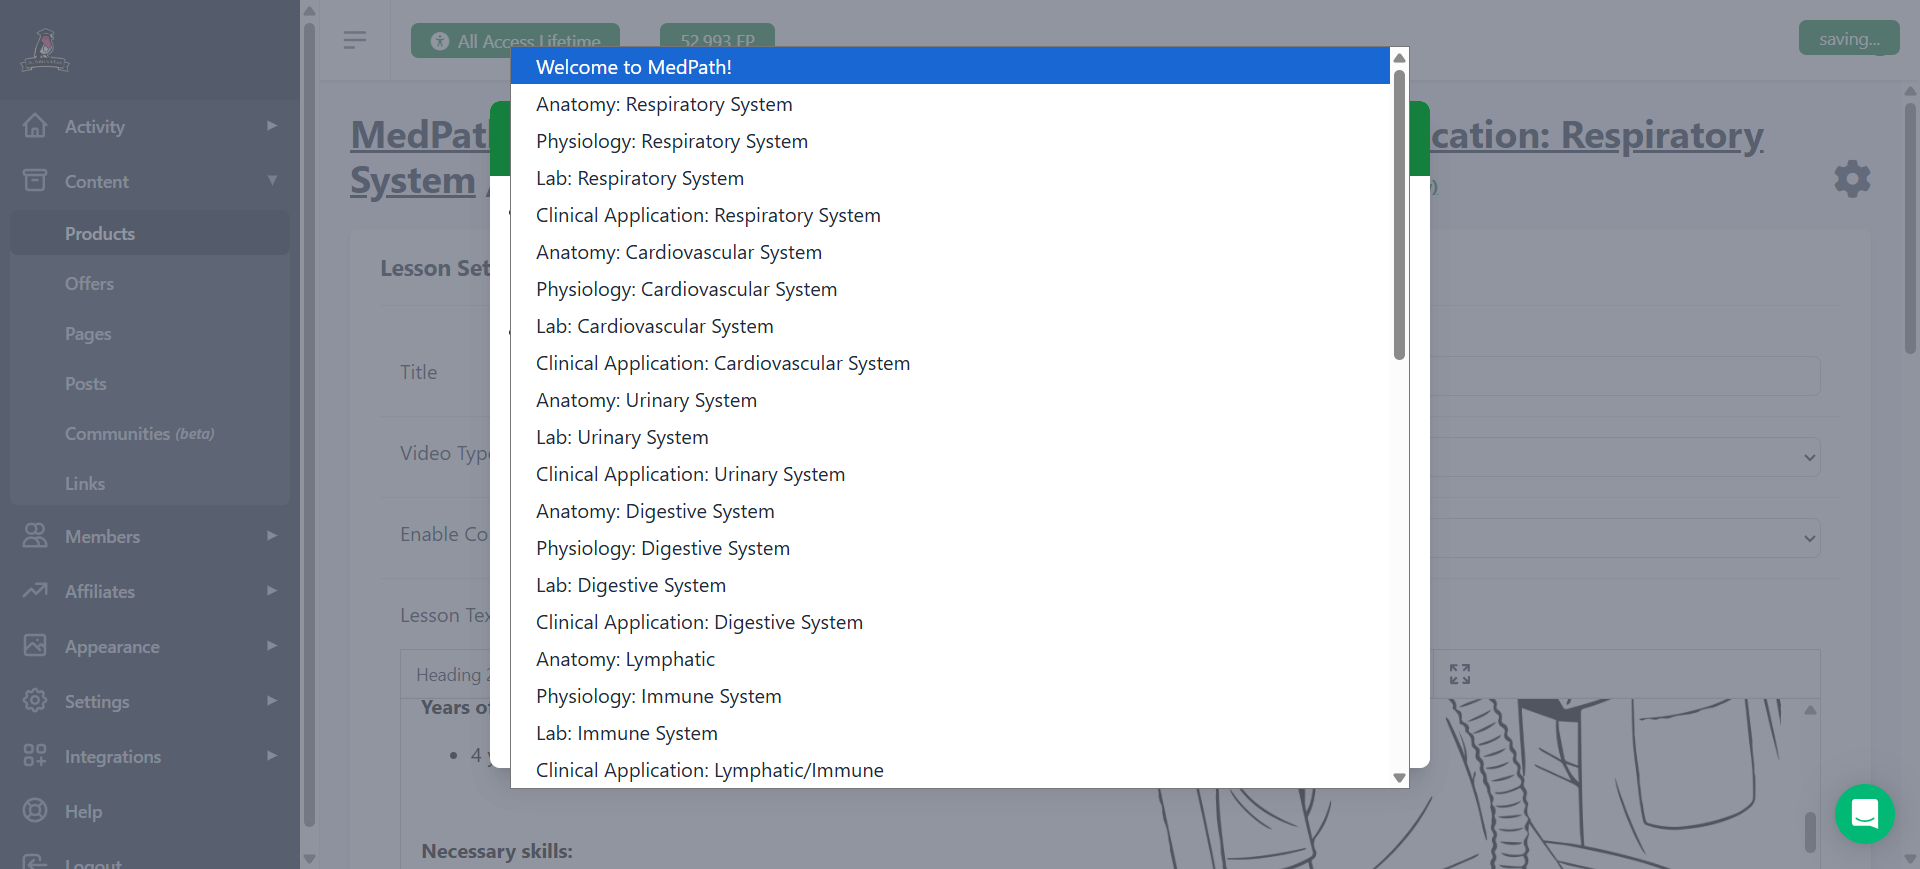Screen dimensions: 1920x869
Task: Open the Products page in sidebar
Action: (x=100, y=233)
